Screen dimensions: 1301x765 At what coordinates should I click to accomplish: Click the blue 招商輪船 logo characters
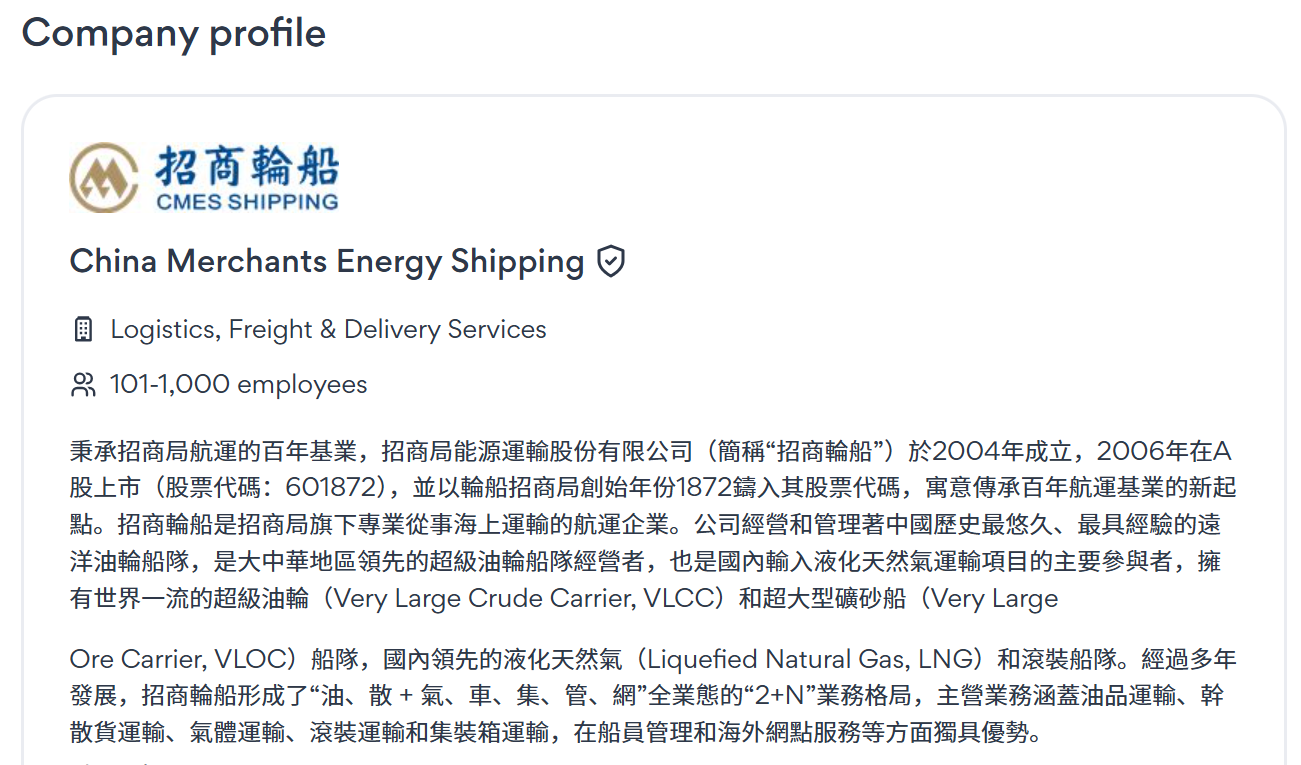tap(246, 165)
